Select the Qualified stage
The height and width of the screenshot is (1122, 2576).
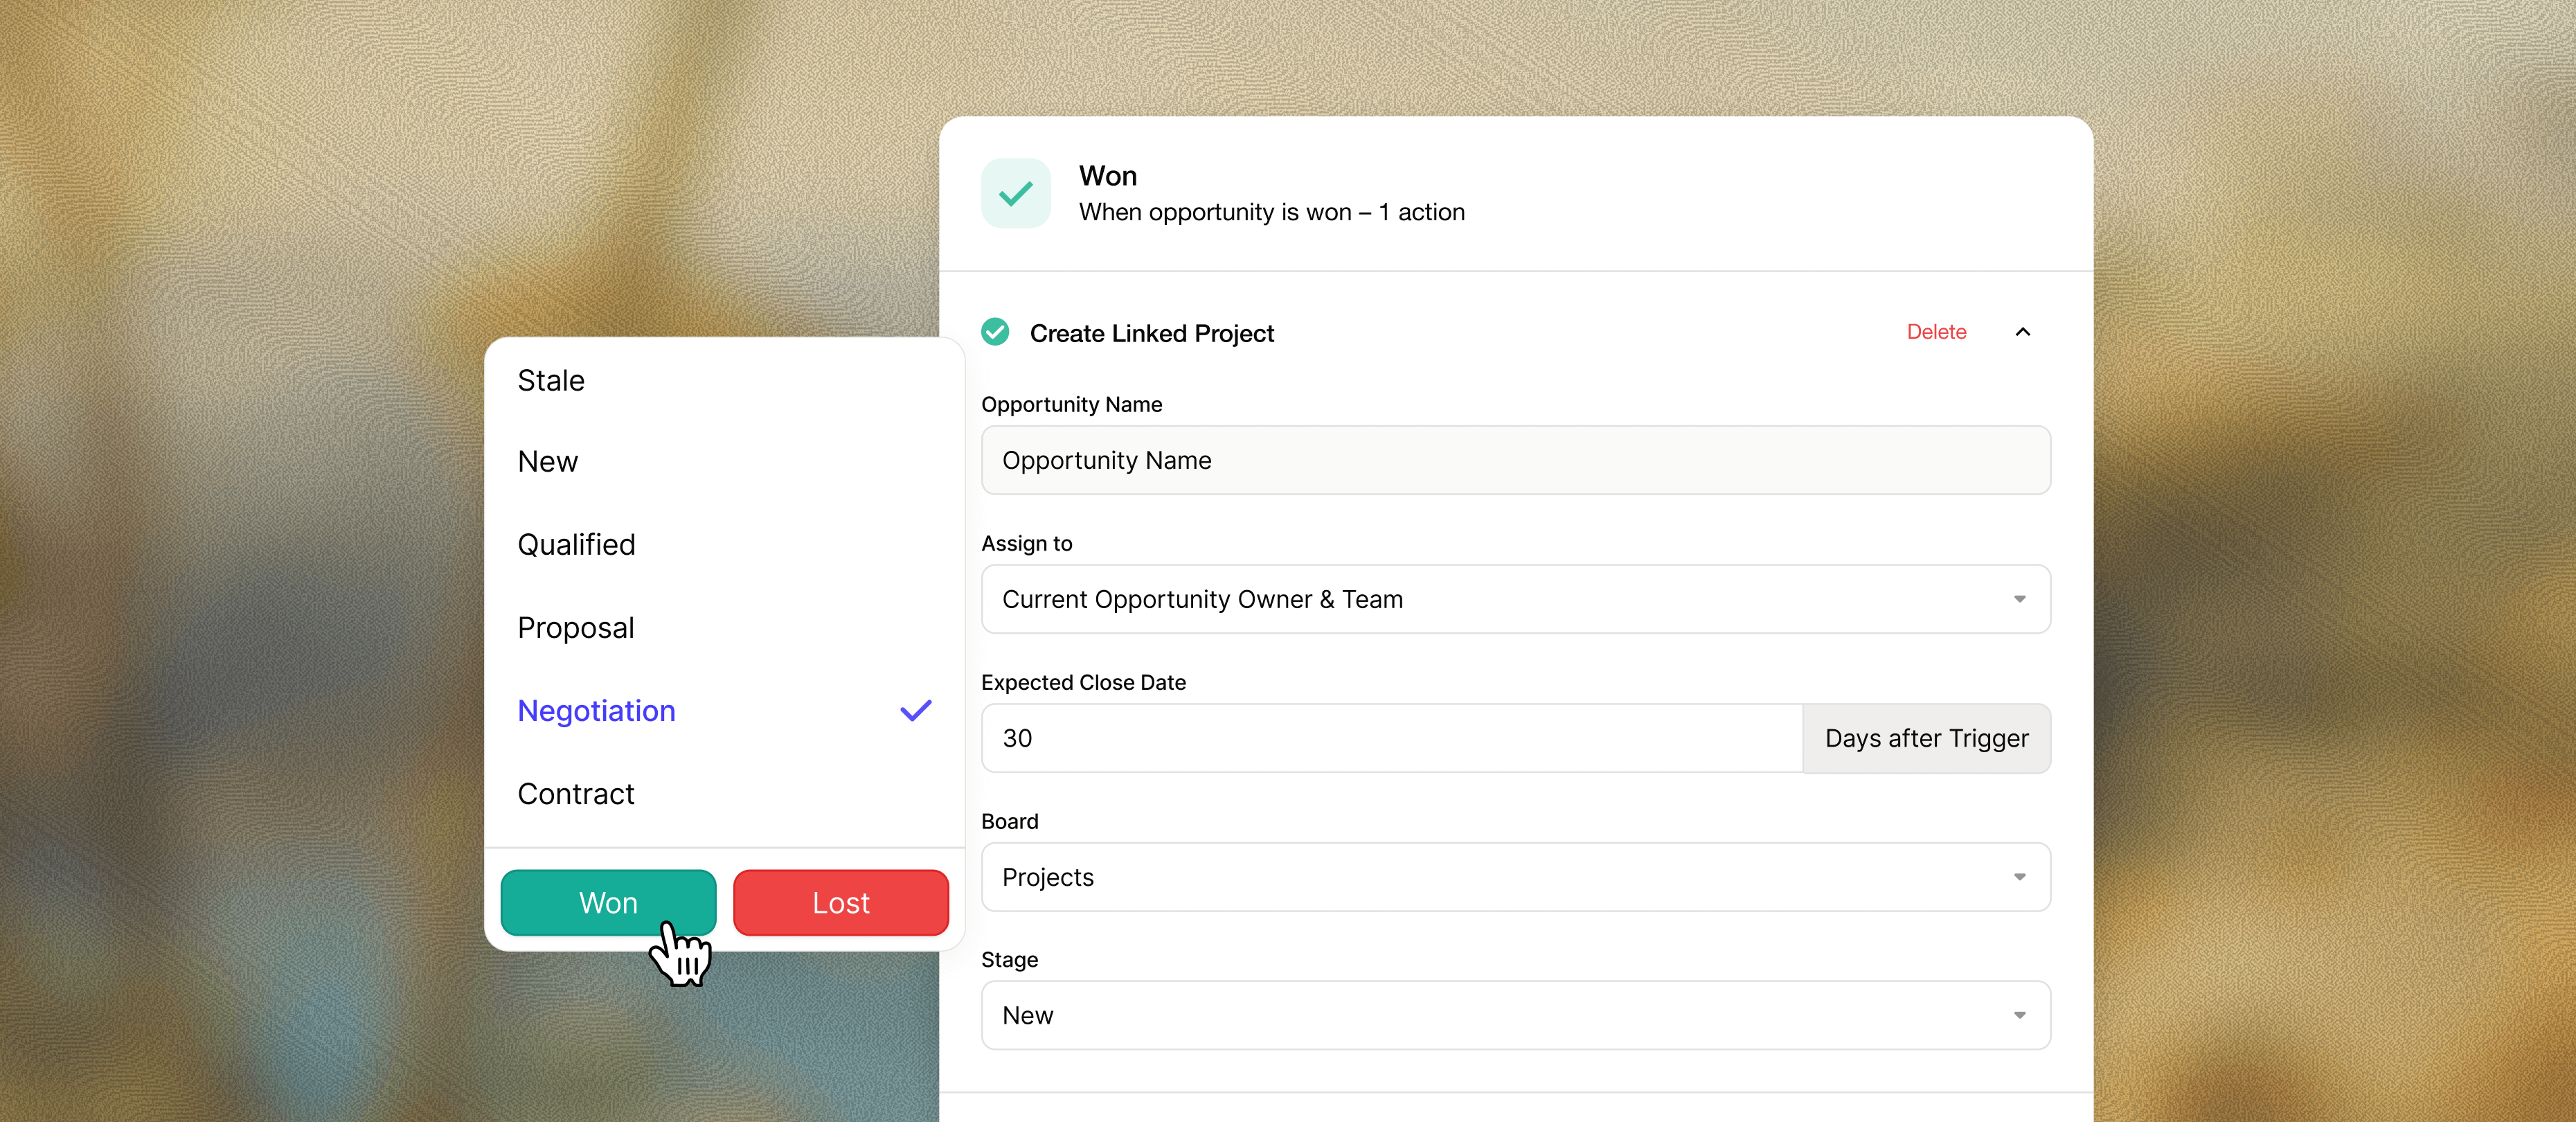point(576,544)
